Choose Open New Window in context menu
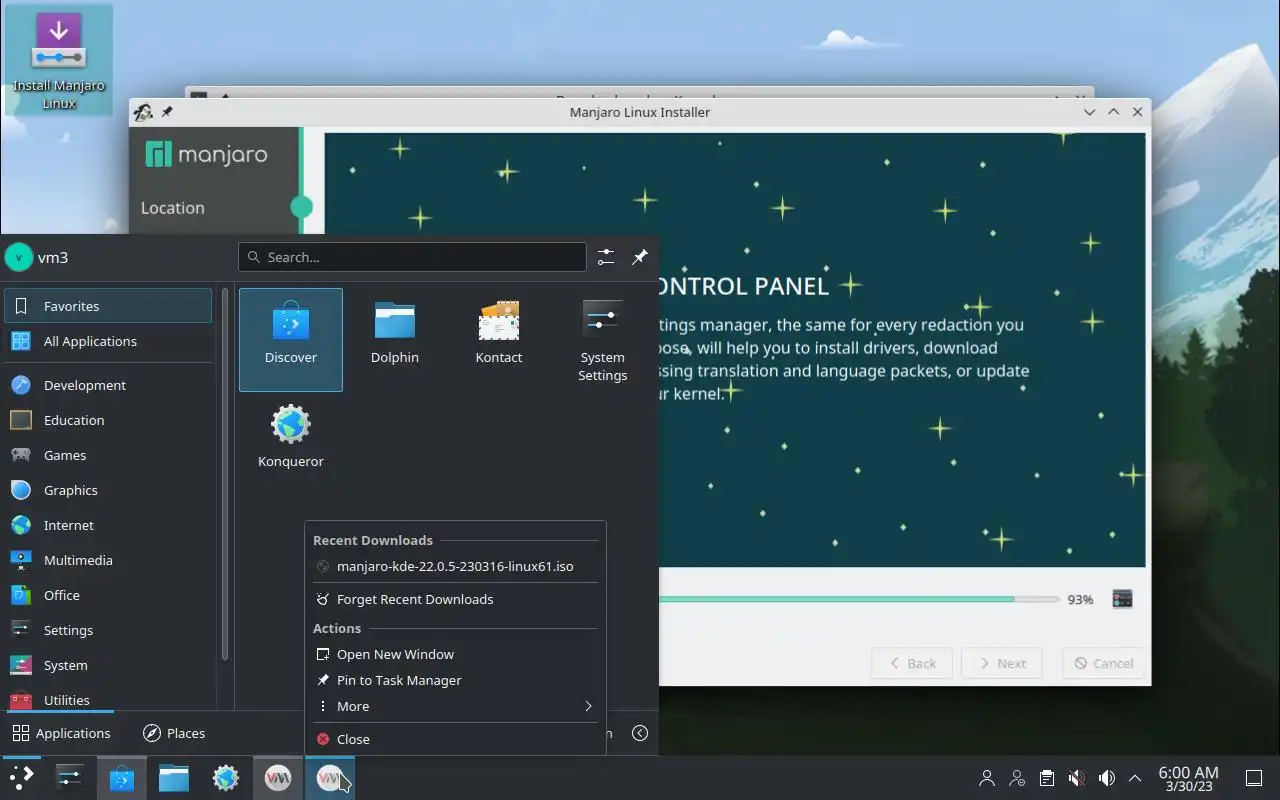The image size is (1280, 800). point(455,654)
